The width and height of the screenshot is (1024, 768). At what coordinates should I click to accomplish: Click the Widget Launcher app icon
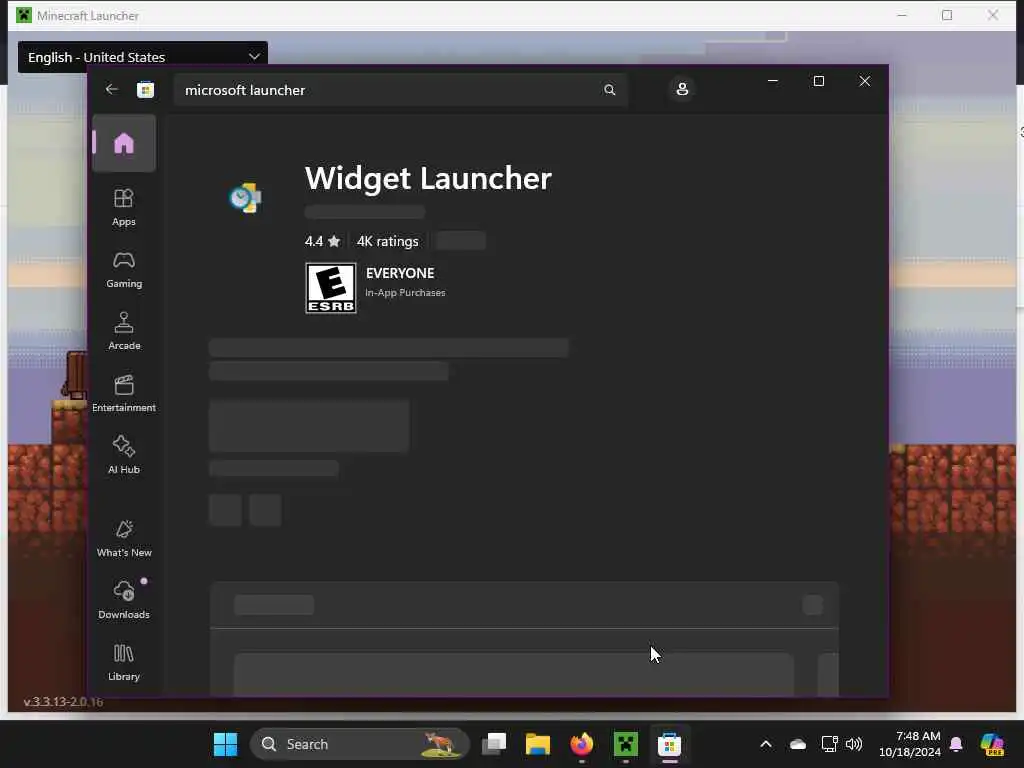[x=246, y=198]
